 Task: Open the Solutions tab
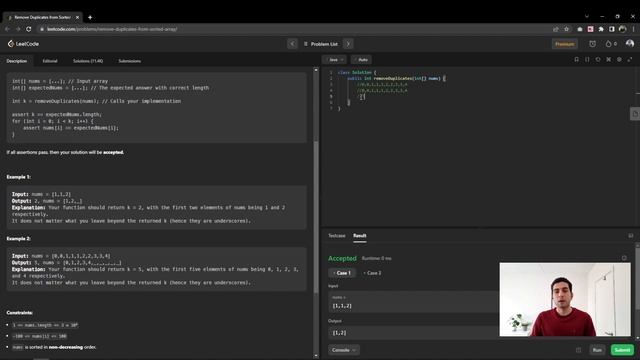tap(88, 61)
